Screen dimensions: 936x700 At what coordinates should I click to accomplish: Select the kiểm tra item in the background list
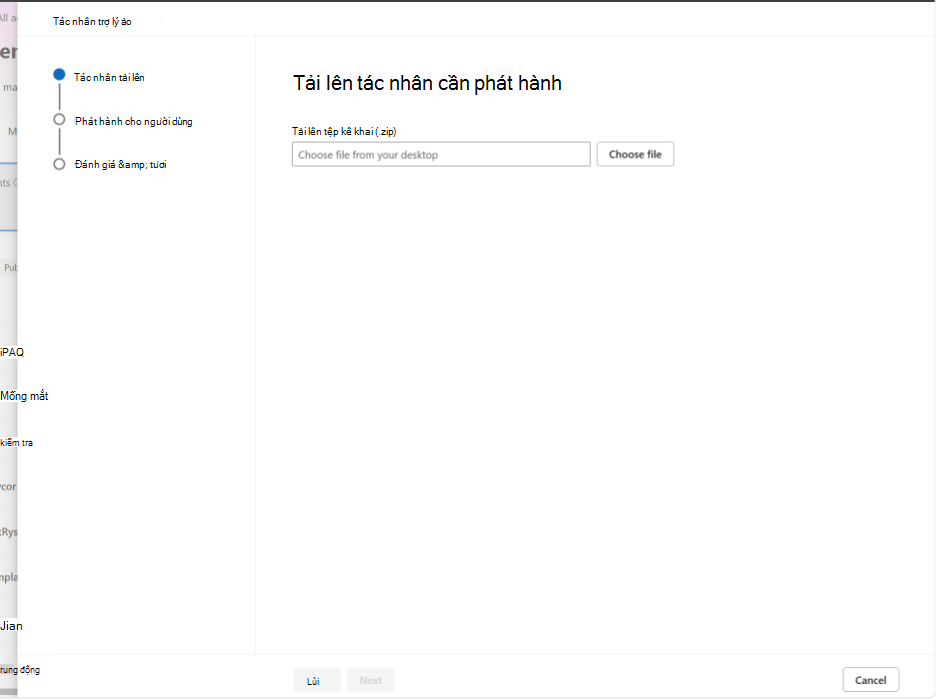pos(17,443)
